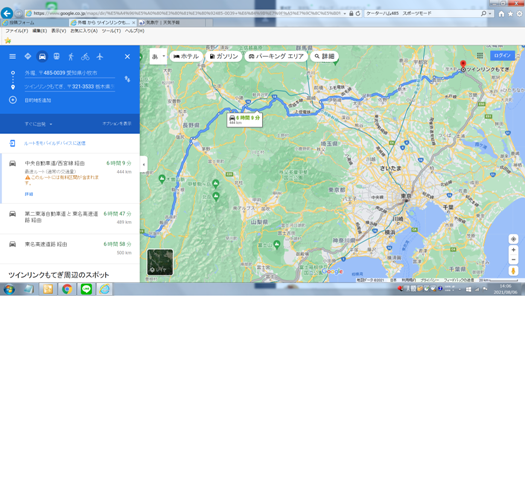Select the 第二東海自動車道 と 東名高速道路 route

tap(70, 219)
